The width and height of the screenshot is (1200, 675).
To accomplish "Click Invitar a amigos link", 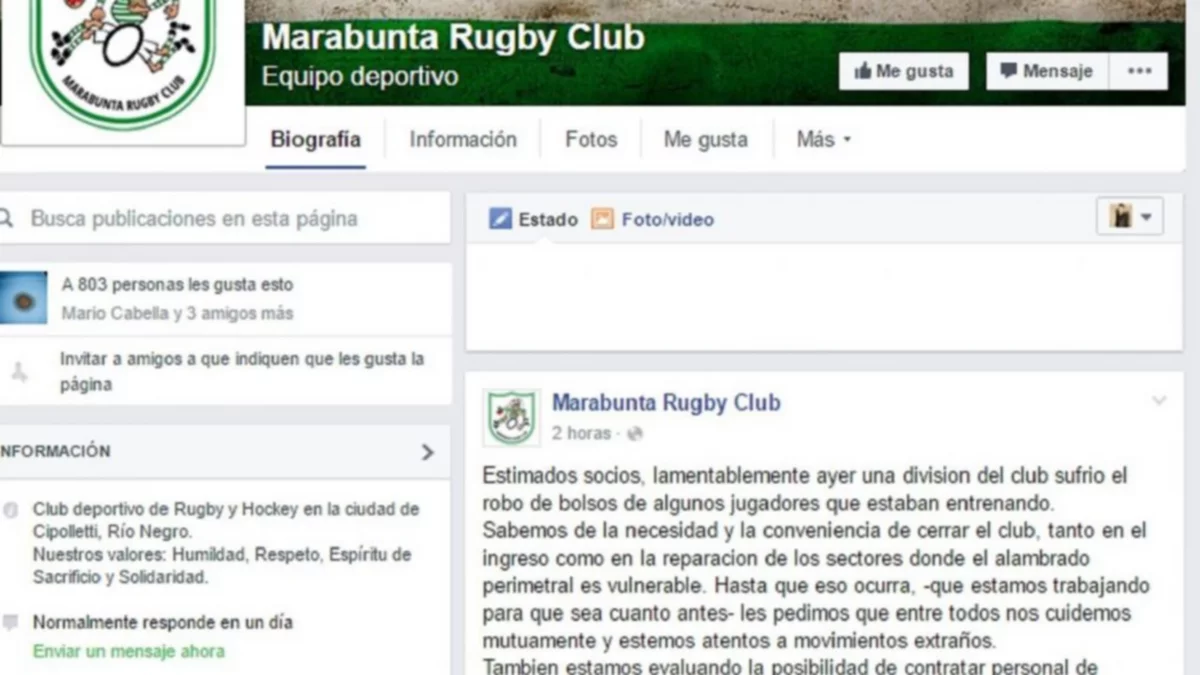I will point(242,371).
